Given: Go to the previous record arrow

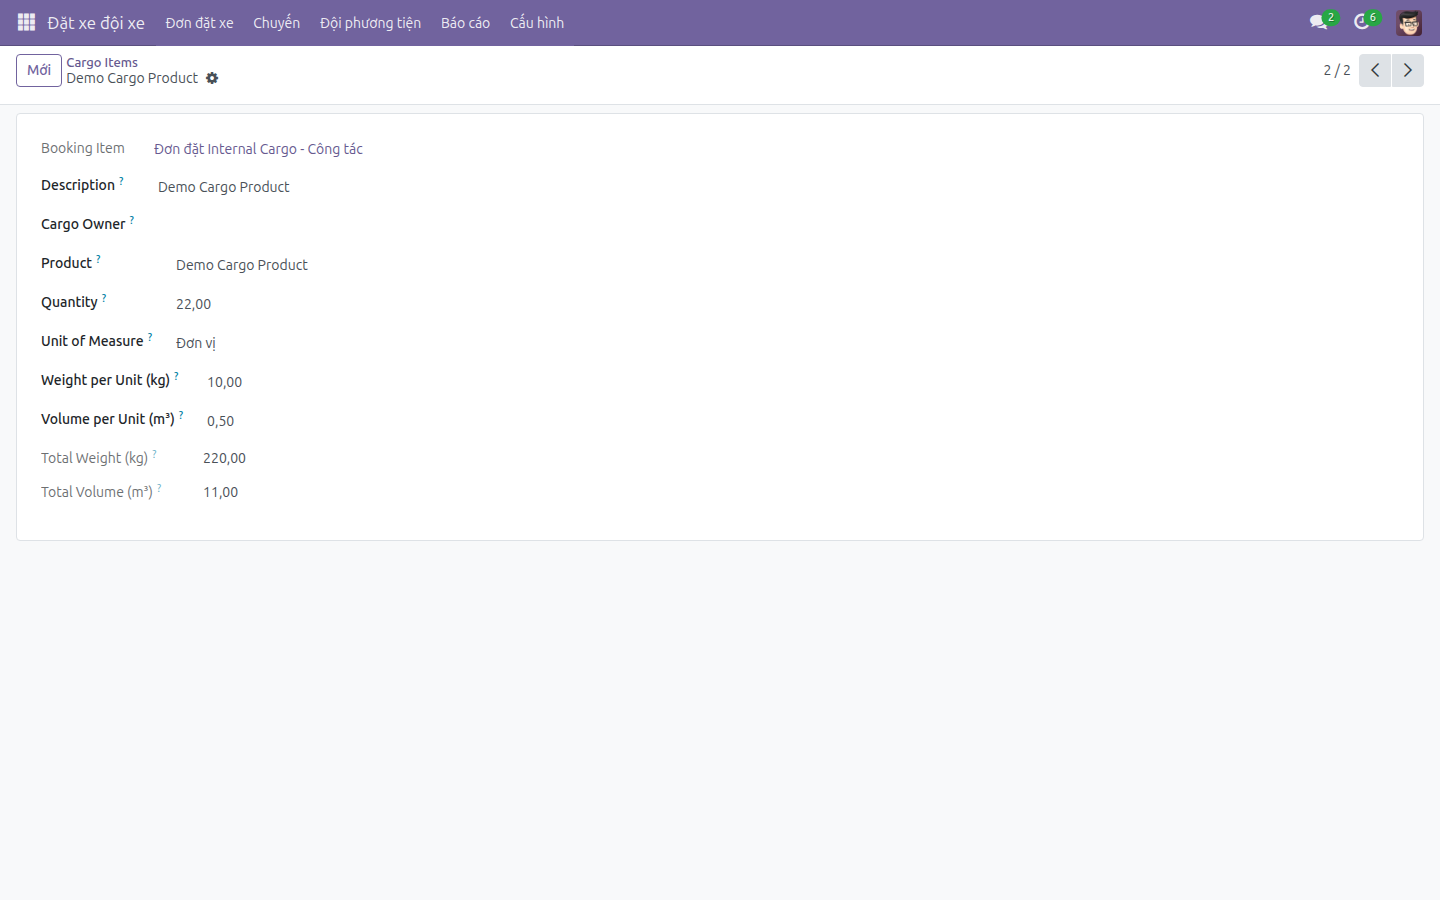Looking at the screenshot, I should point(1375,70).
